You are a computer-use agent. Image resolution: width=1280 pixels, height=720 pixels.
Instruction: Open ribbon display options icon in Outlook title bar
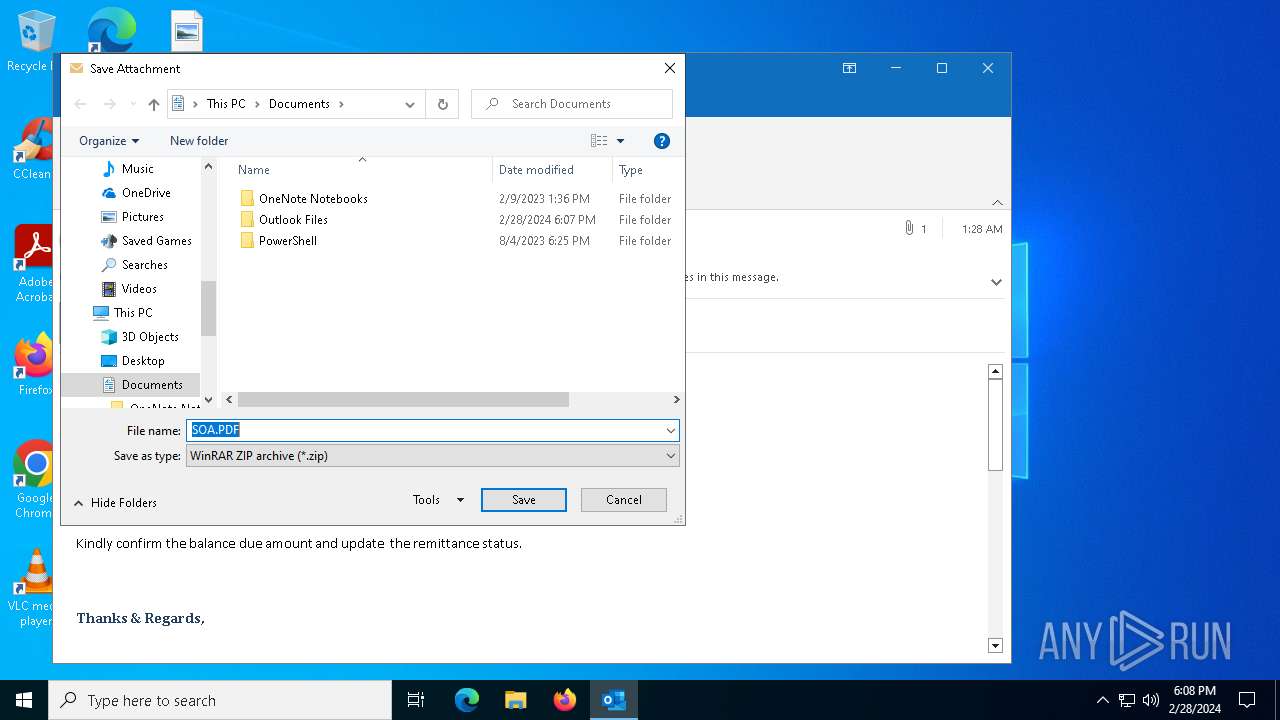tap(849, 68)
